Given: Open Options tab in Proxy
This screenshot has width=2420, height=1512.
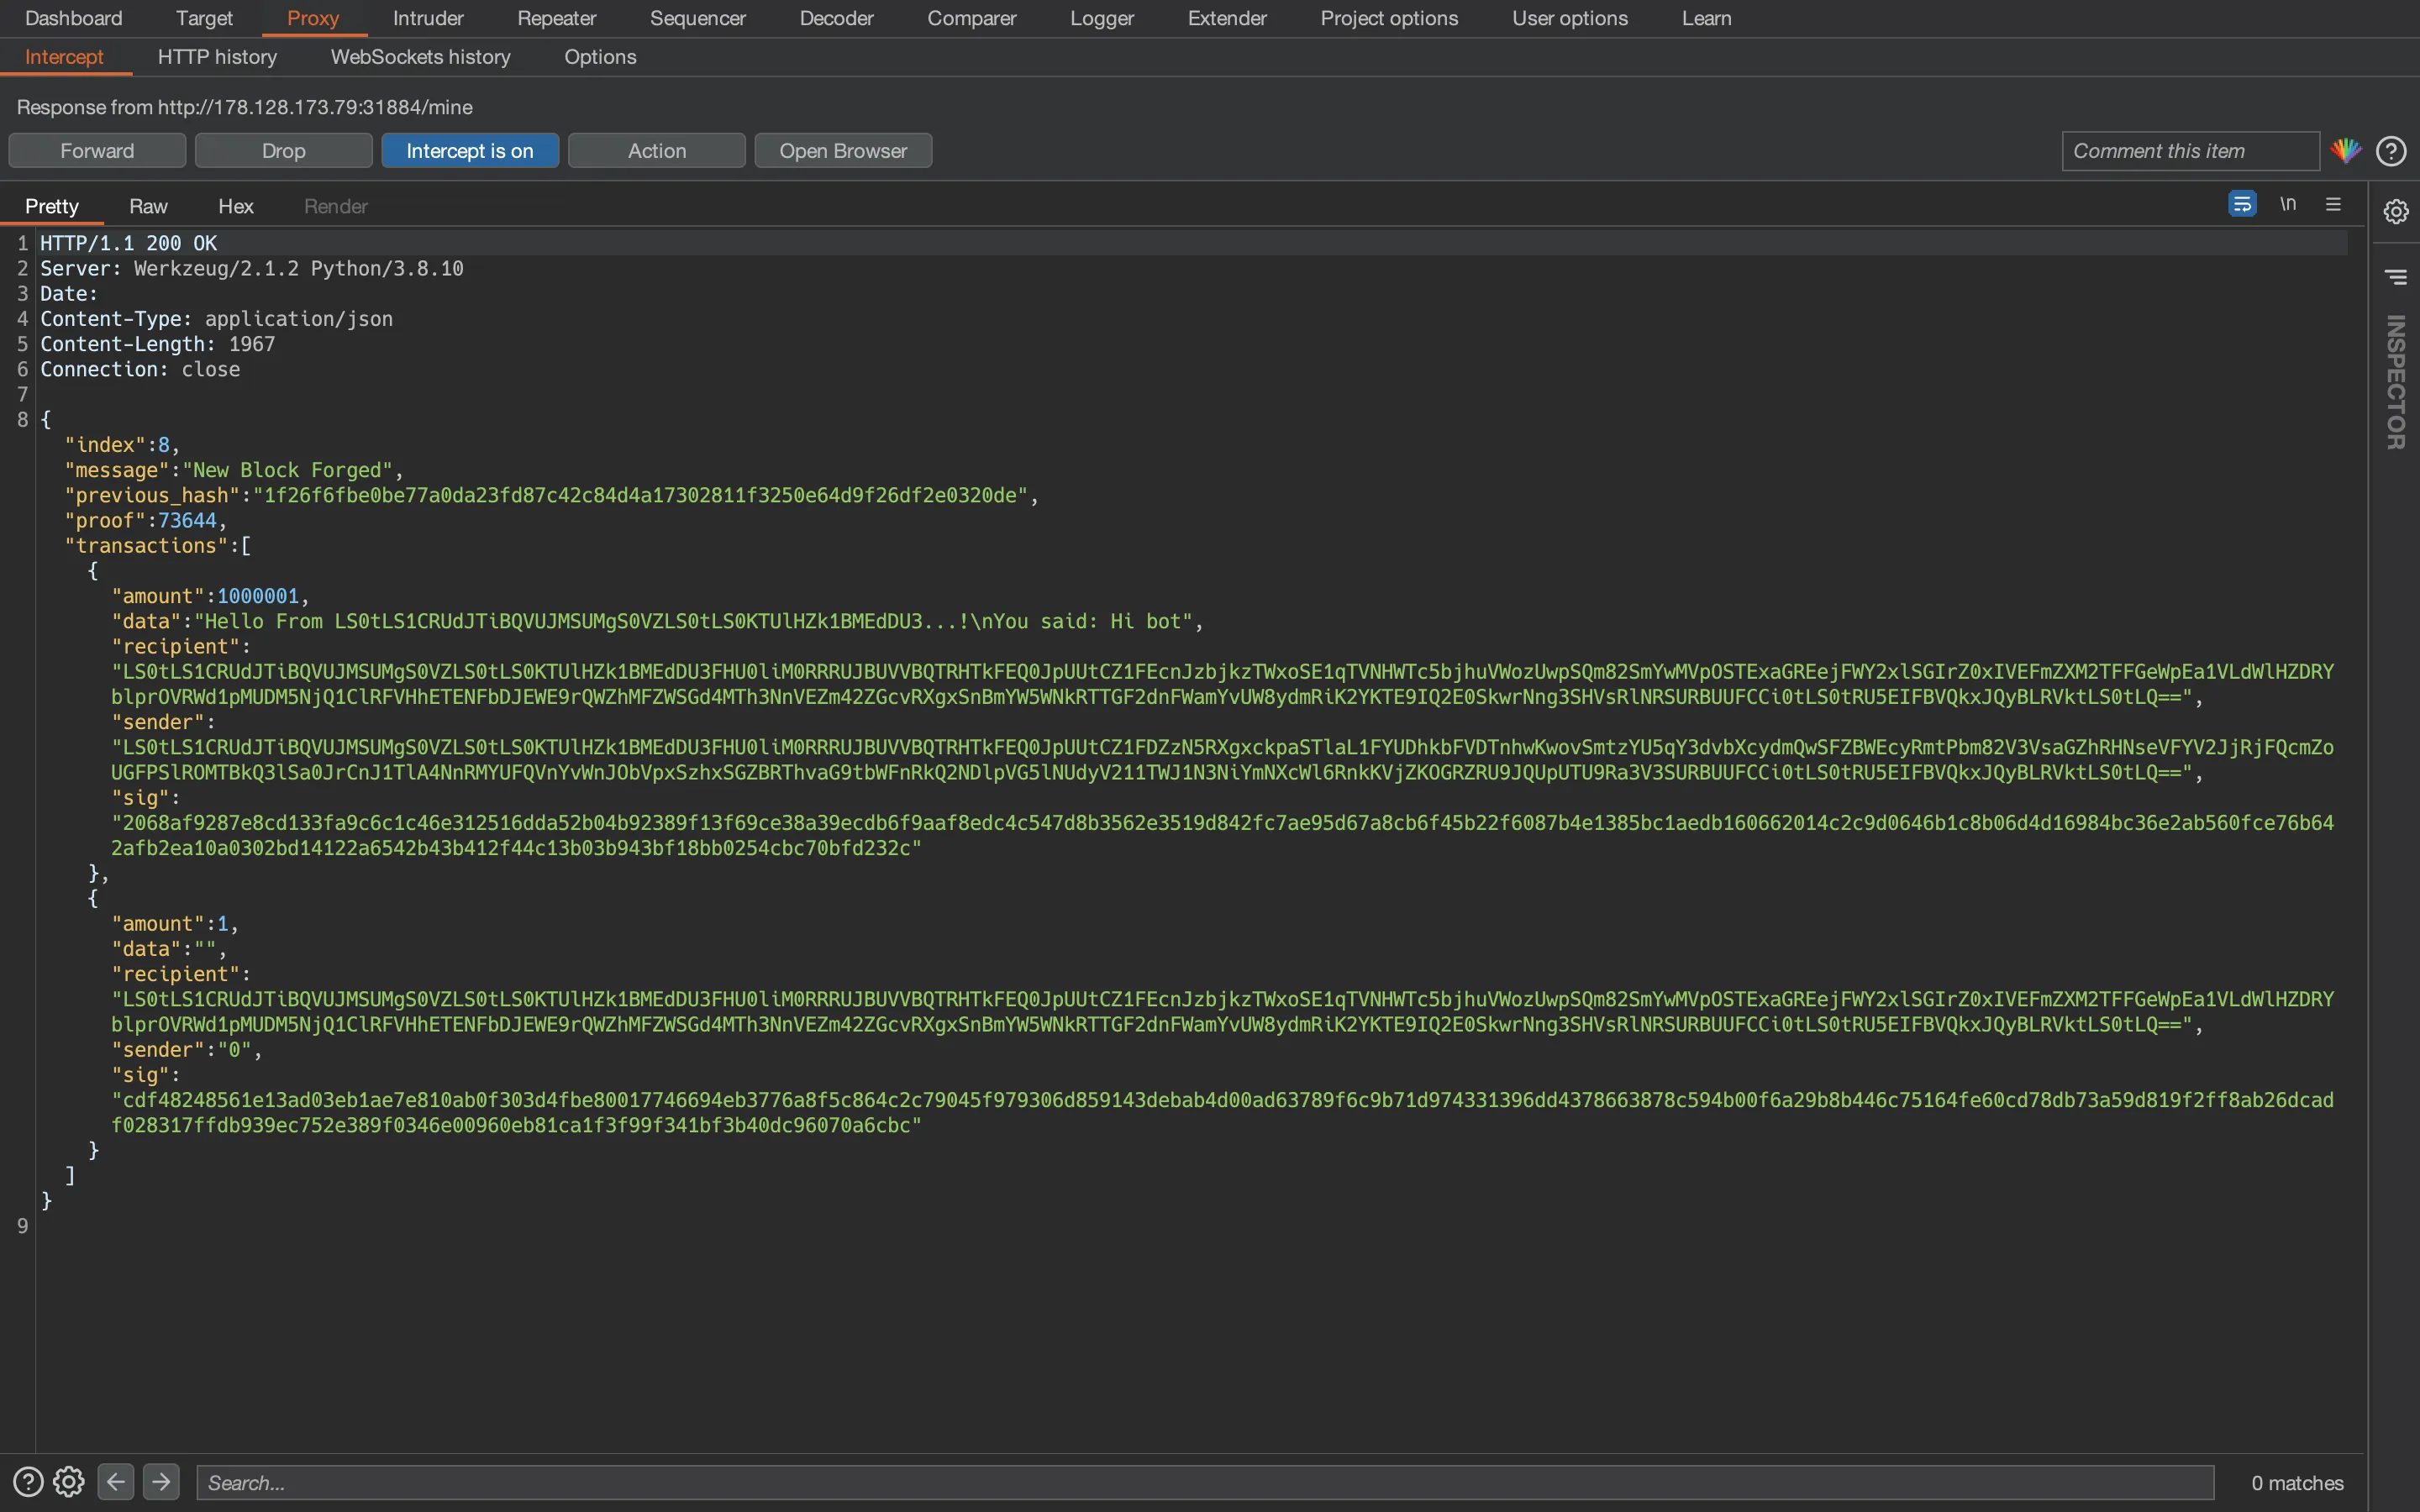Looking at the screenshot, I should point(601,55).
